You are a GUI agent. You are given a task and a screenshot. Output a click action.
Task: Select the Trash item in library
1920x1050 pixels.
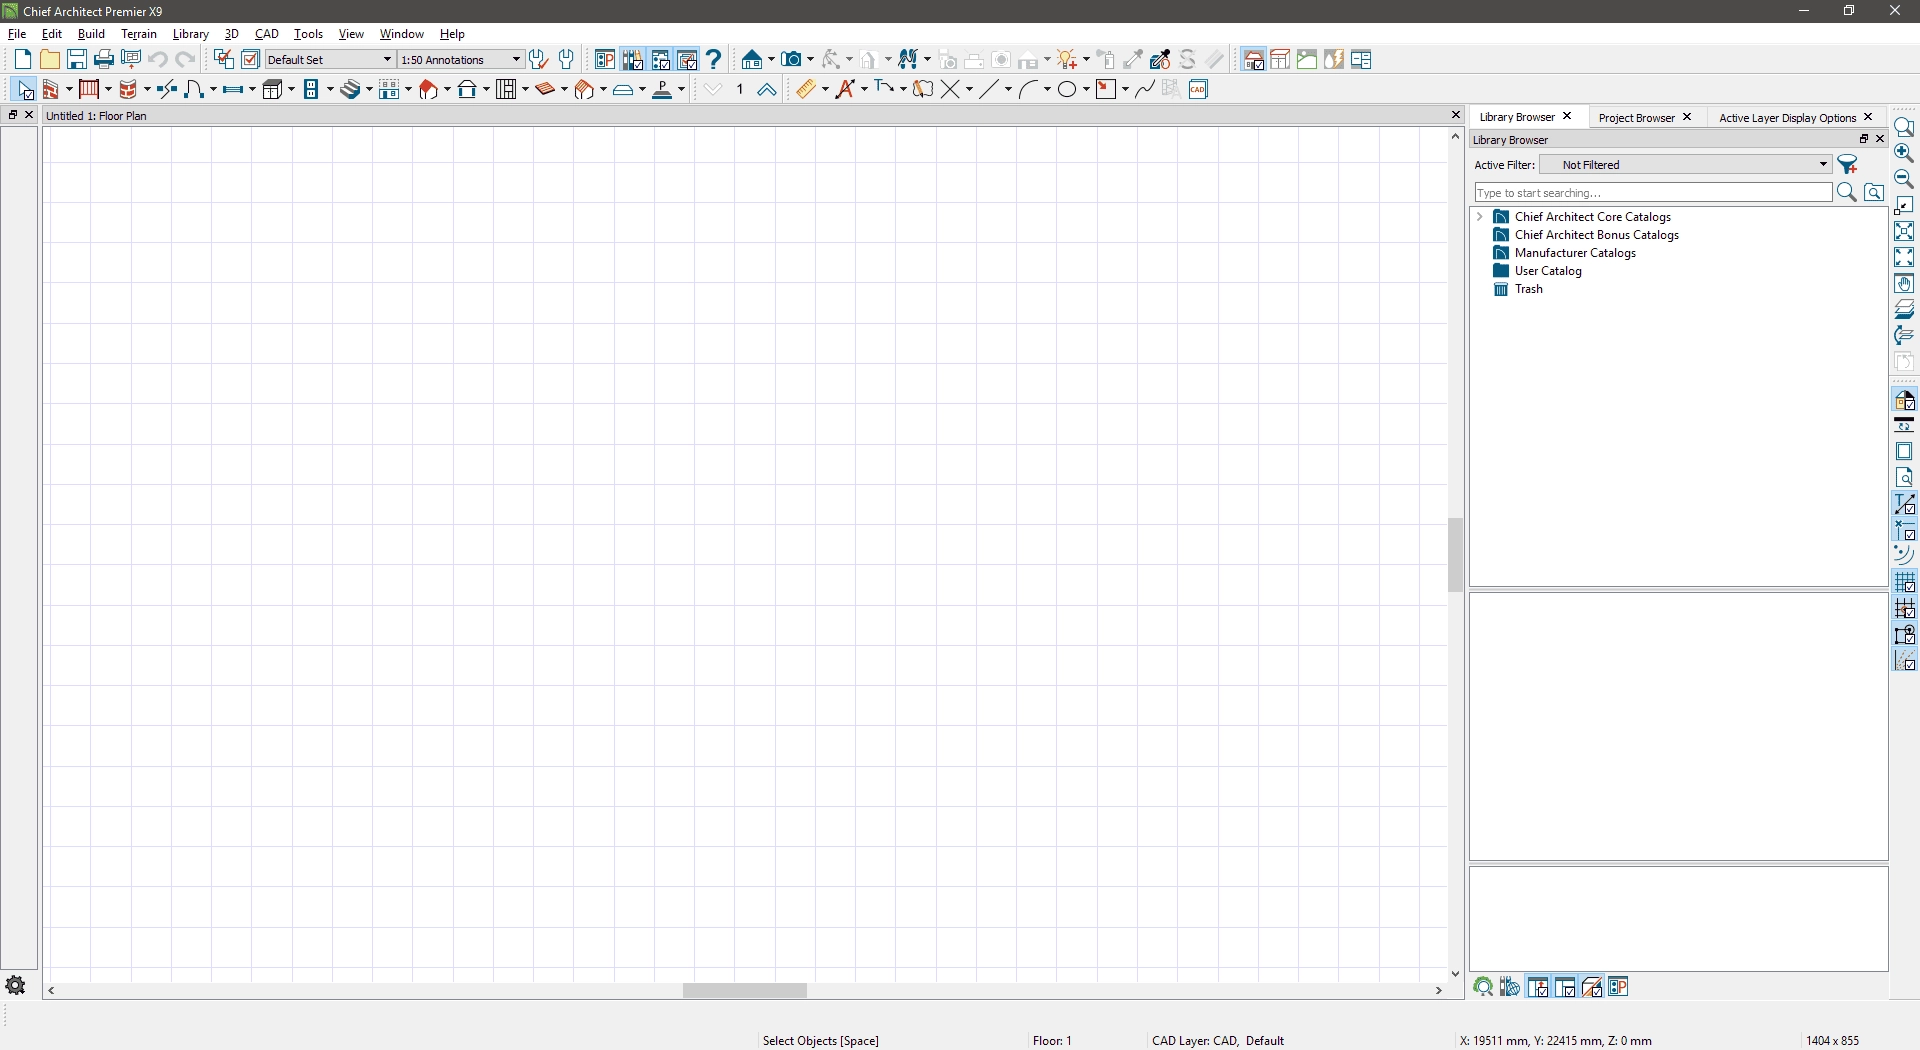1528,289
